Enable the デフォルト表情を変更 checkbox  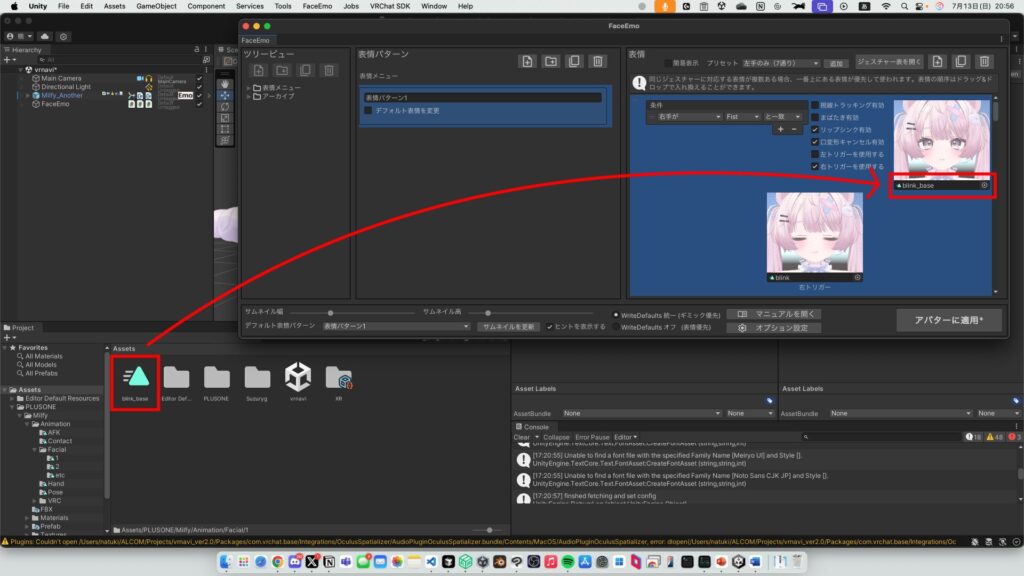pos(368,110)
